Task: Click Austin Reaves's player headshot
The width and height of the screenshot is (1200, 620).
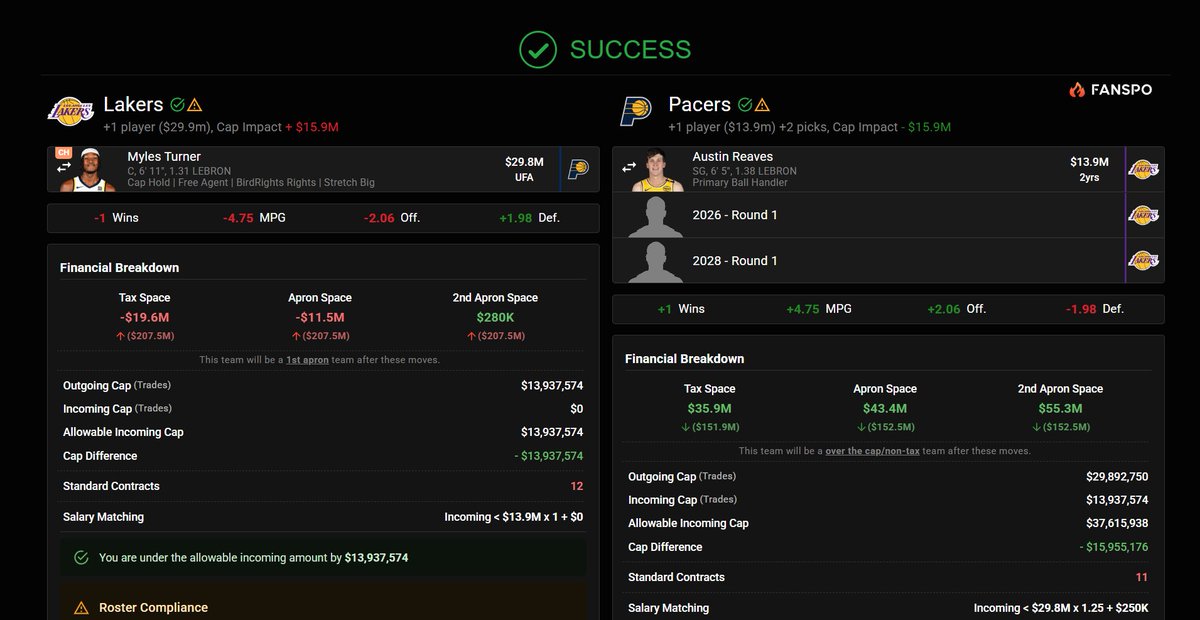Action: tap(656, 170)
